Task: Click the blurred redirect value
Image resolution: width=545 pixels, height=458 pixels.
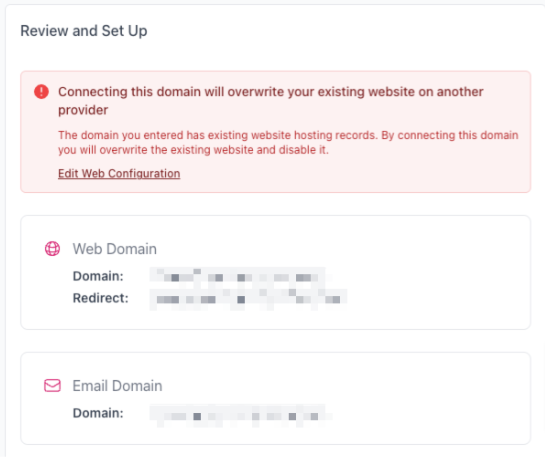Action: (248, 299)
